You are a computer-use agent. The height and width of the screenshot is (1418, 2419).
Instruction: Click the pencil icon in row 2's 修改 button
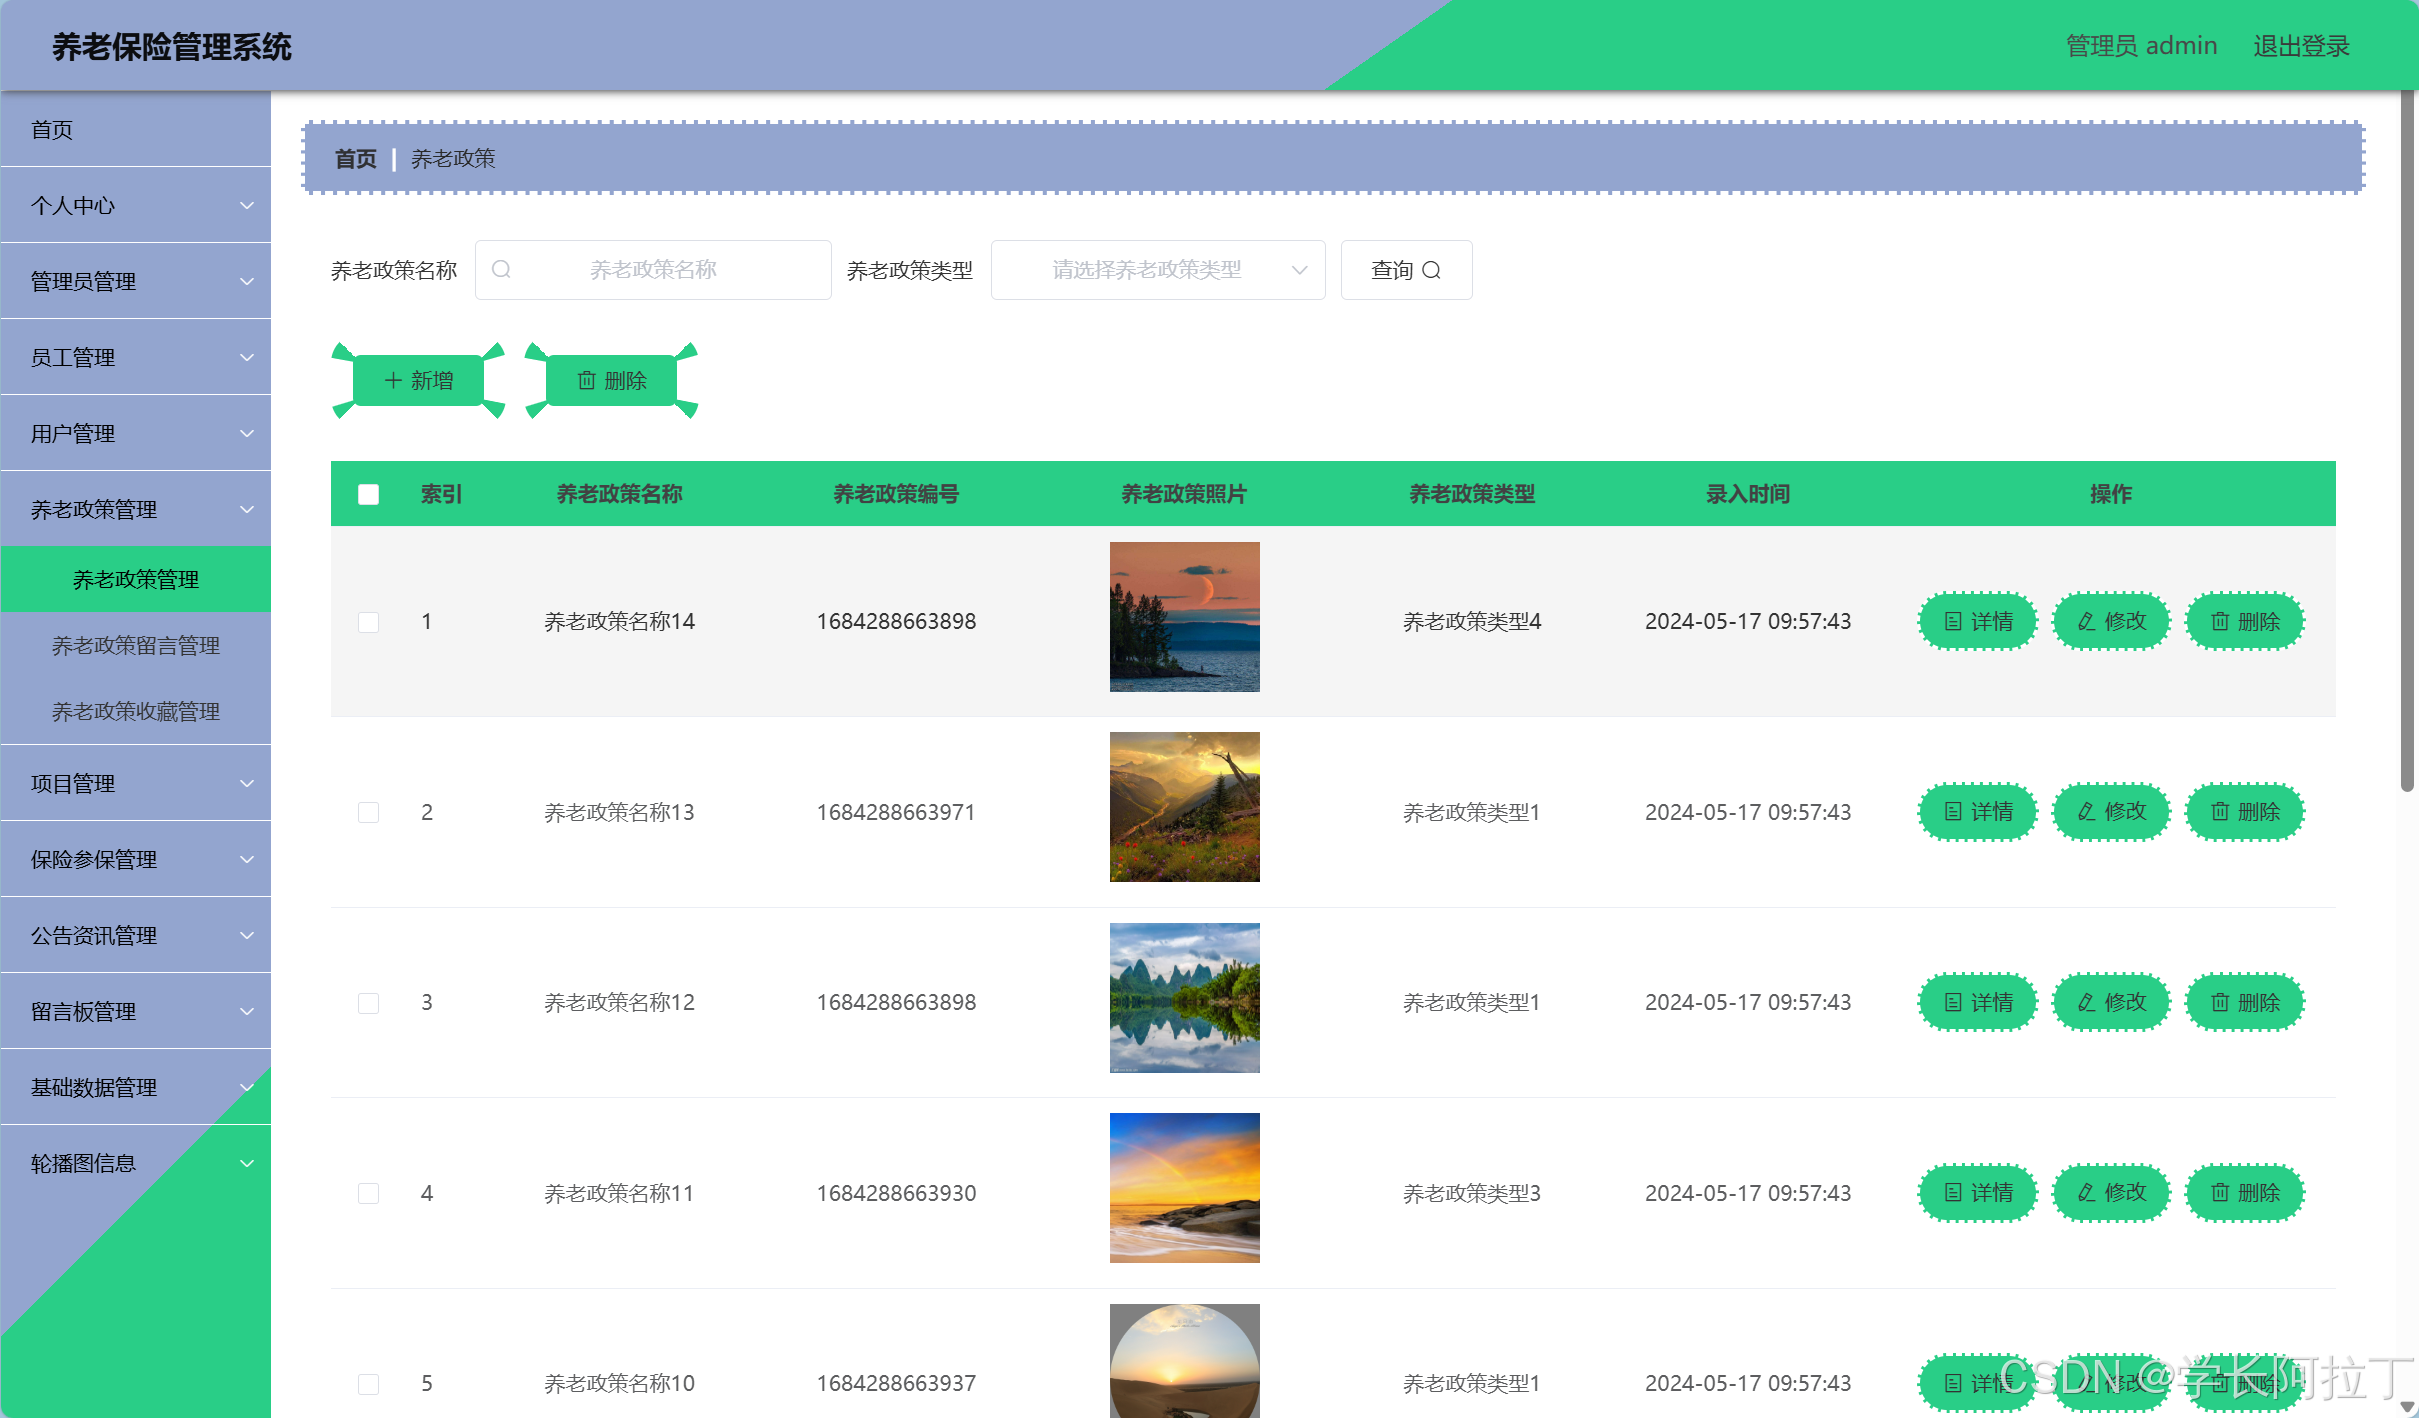(2086, 812)
